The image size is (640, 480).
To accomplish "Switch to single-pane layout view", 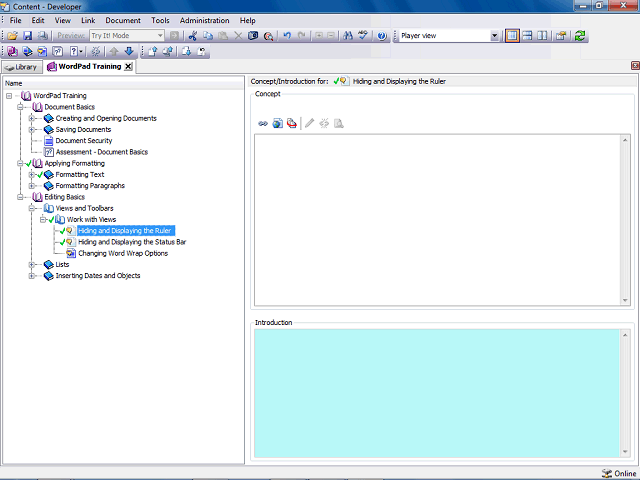I will click(x=512, y=36).
